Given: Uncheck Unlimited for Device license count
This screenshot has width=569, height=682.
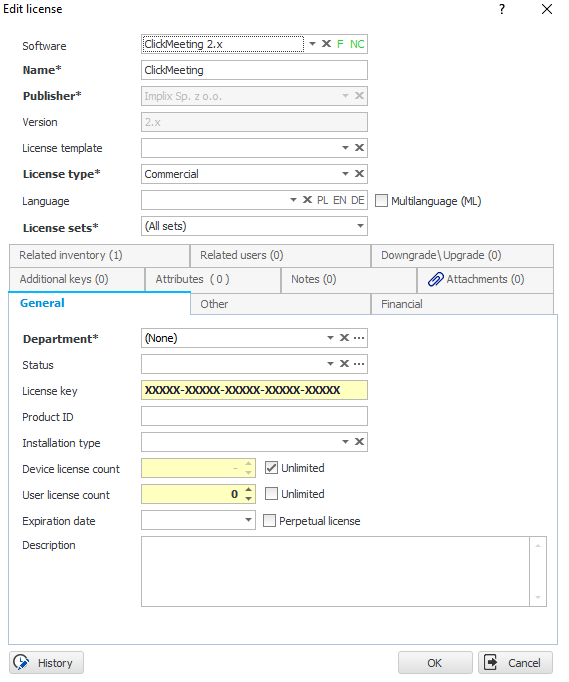Looking at the screenshot, I should click(271, 468).
